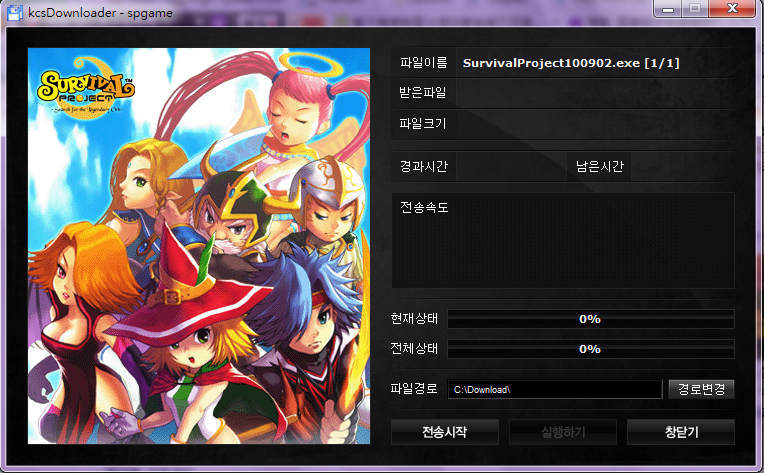Image resolution: width=764 pixels, height=473 pixels.
Task: Click the 파일경로 label
Action: click(x=414, y=388)
